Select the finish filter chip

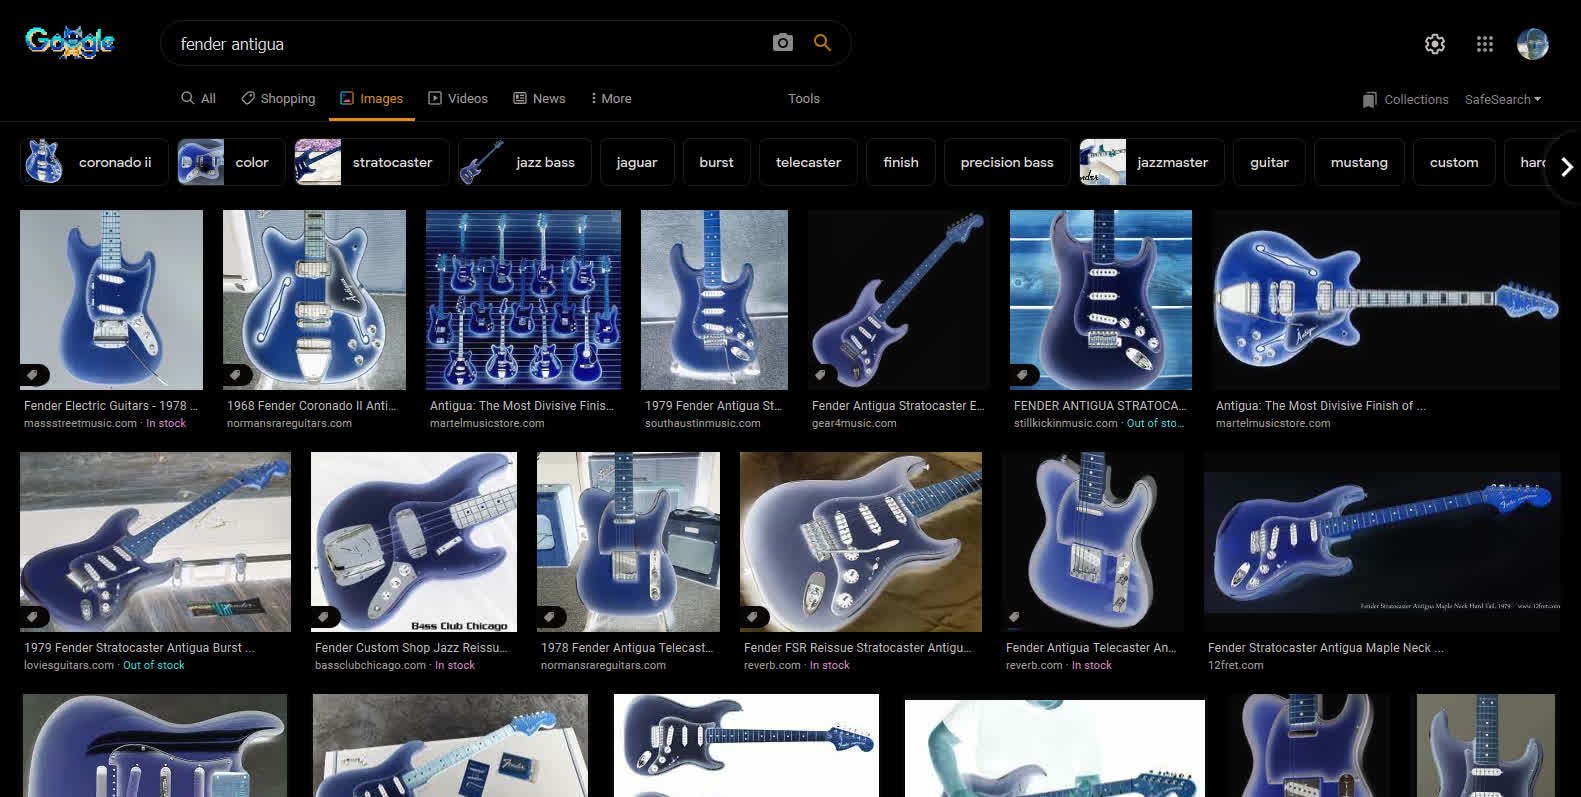[901, 162]
